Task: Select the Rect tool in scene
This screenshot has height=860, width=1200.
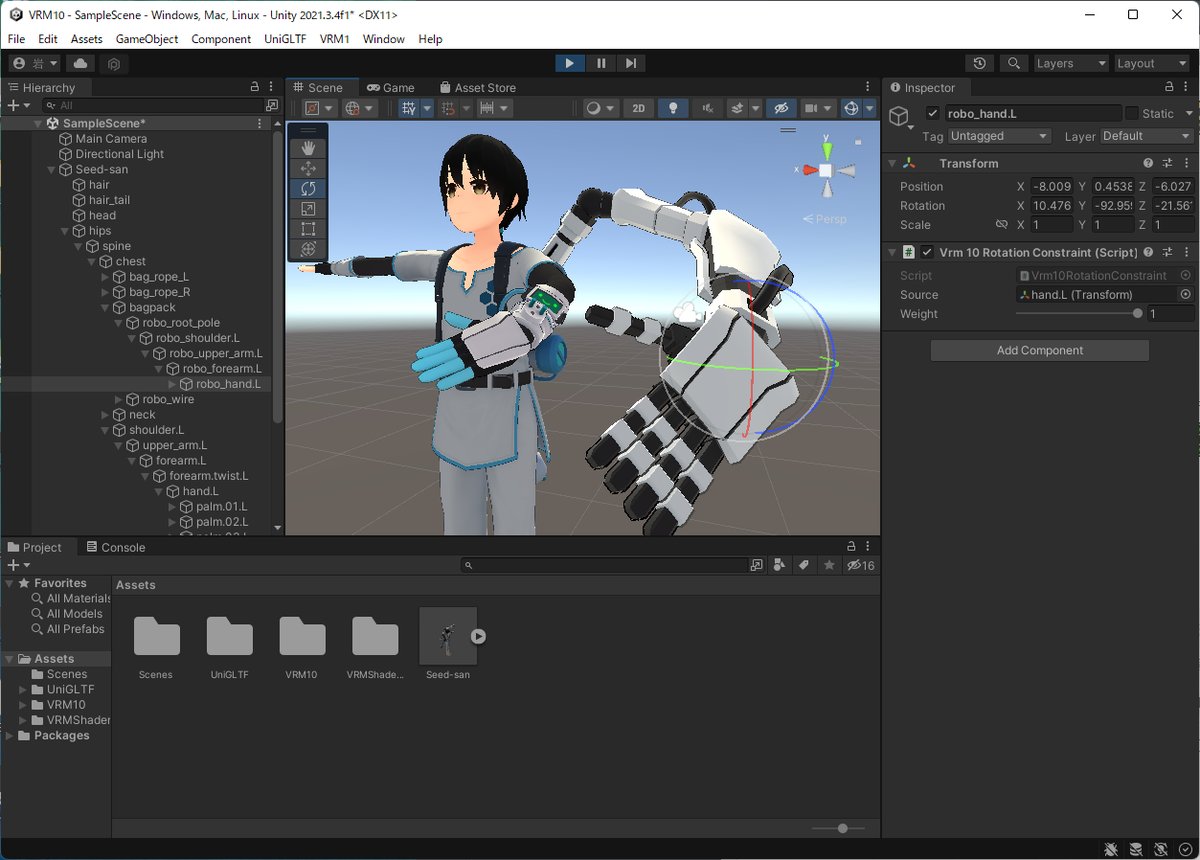Action: [x=308, y=228]
